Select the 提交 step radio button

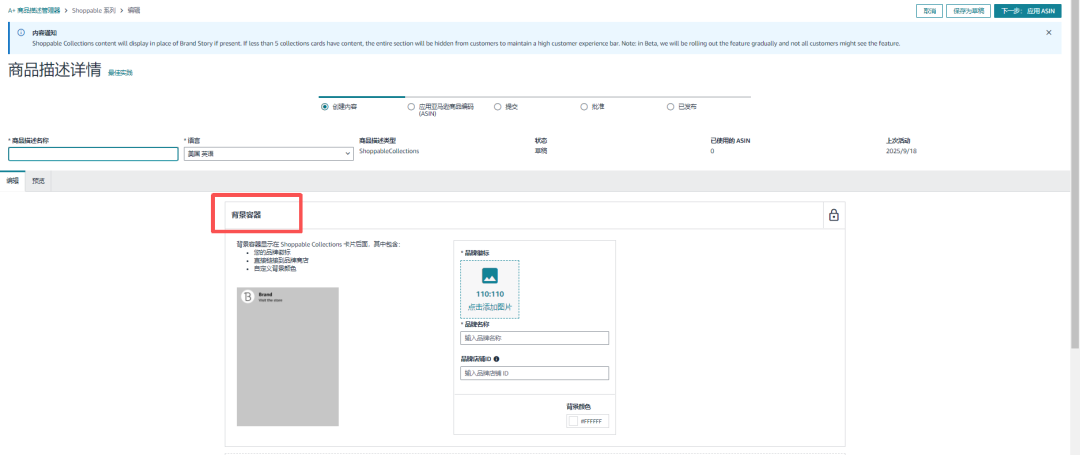point(498,105)
